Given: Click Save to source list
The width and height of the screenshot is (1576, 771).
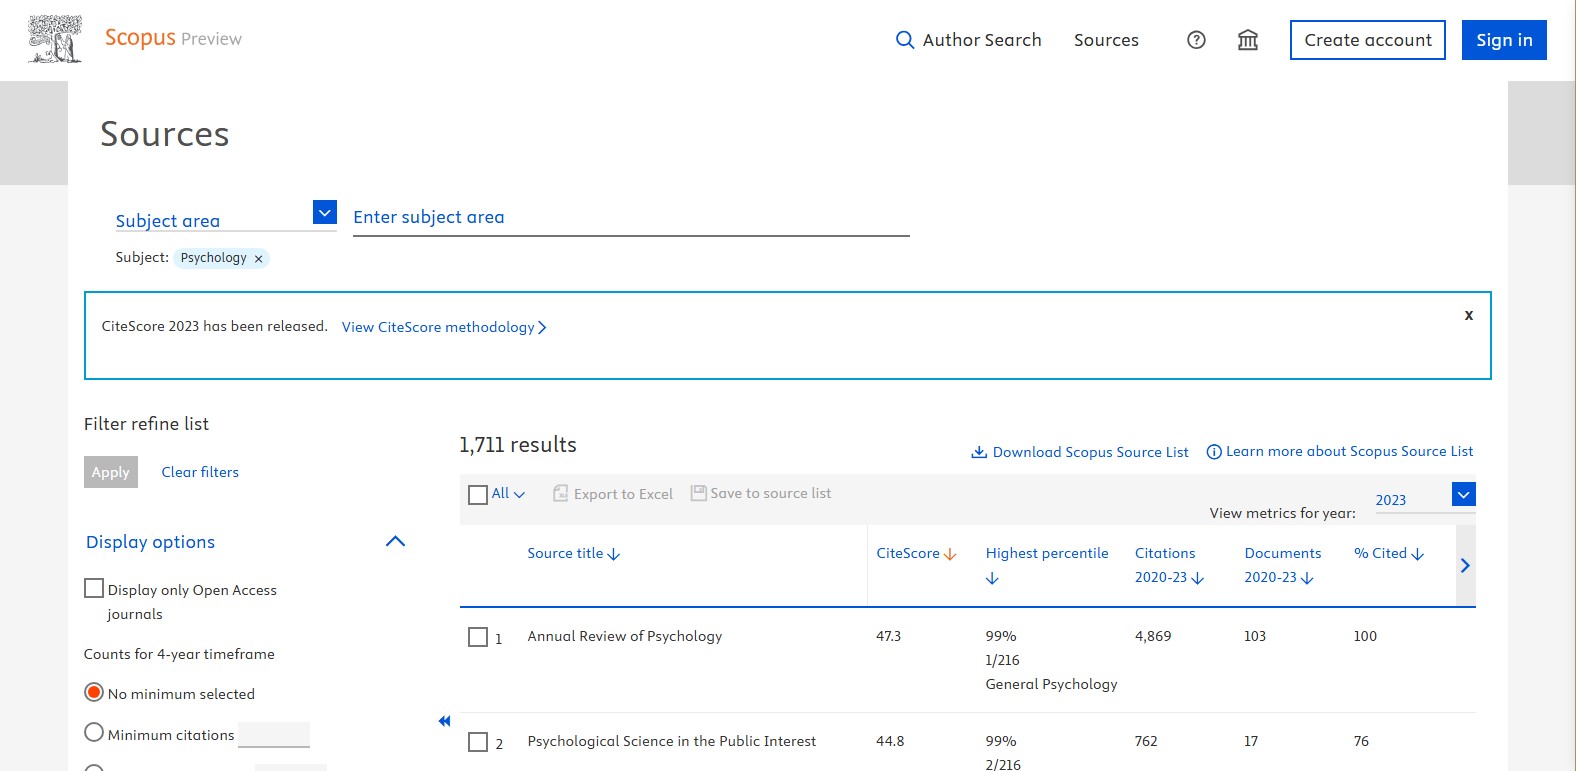Looking at the screenshot, I should pyautogui.click(x=761, y=493).
